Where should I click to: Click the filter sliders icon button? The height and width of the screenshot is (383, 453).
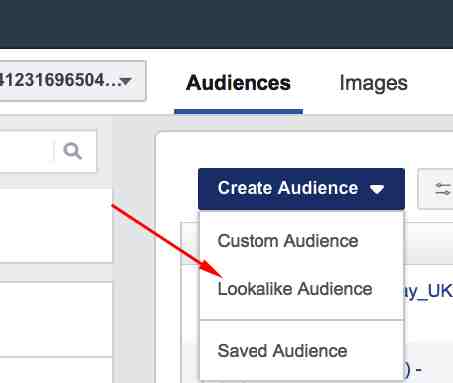click(x=442, y=189)
